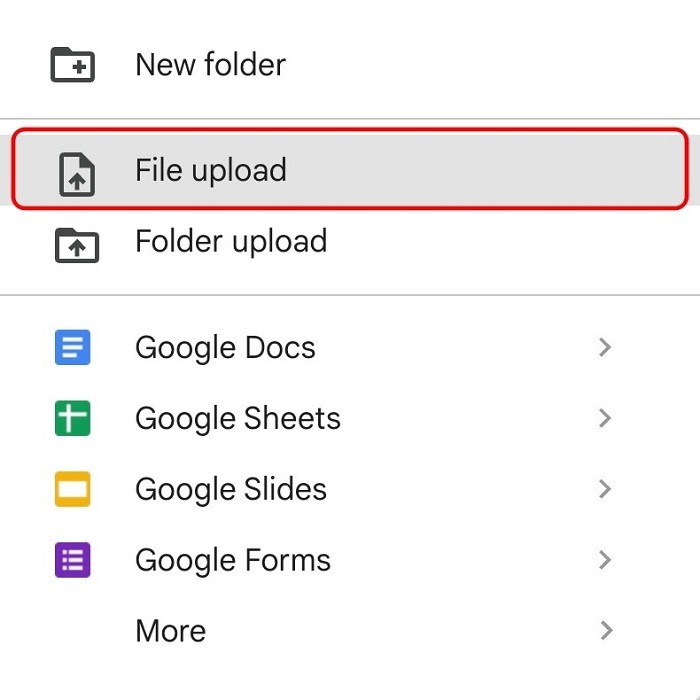Viewport: 700px width, 700px height.
Task: Pick the Google Forms text label
Action: click(233, 561)
